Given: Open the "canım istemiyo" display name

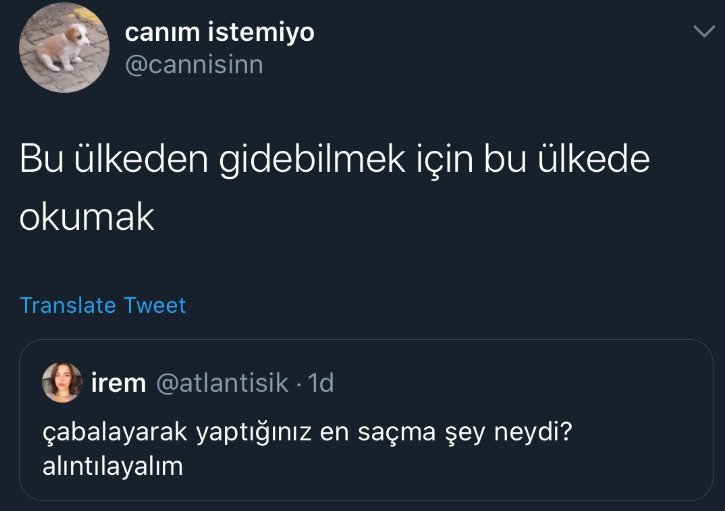Looking at the screenshot, I should tap(219, 32).
